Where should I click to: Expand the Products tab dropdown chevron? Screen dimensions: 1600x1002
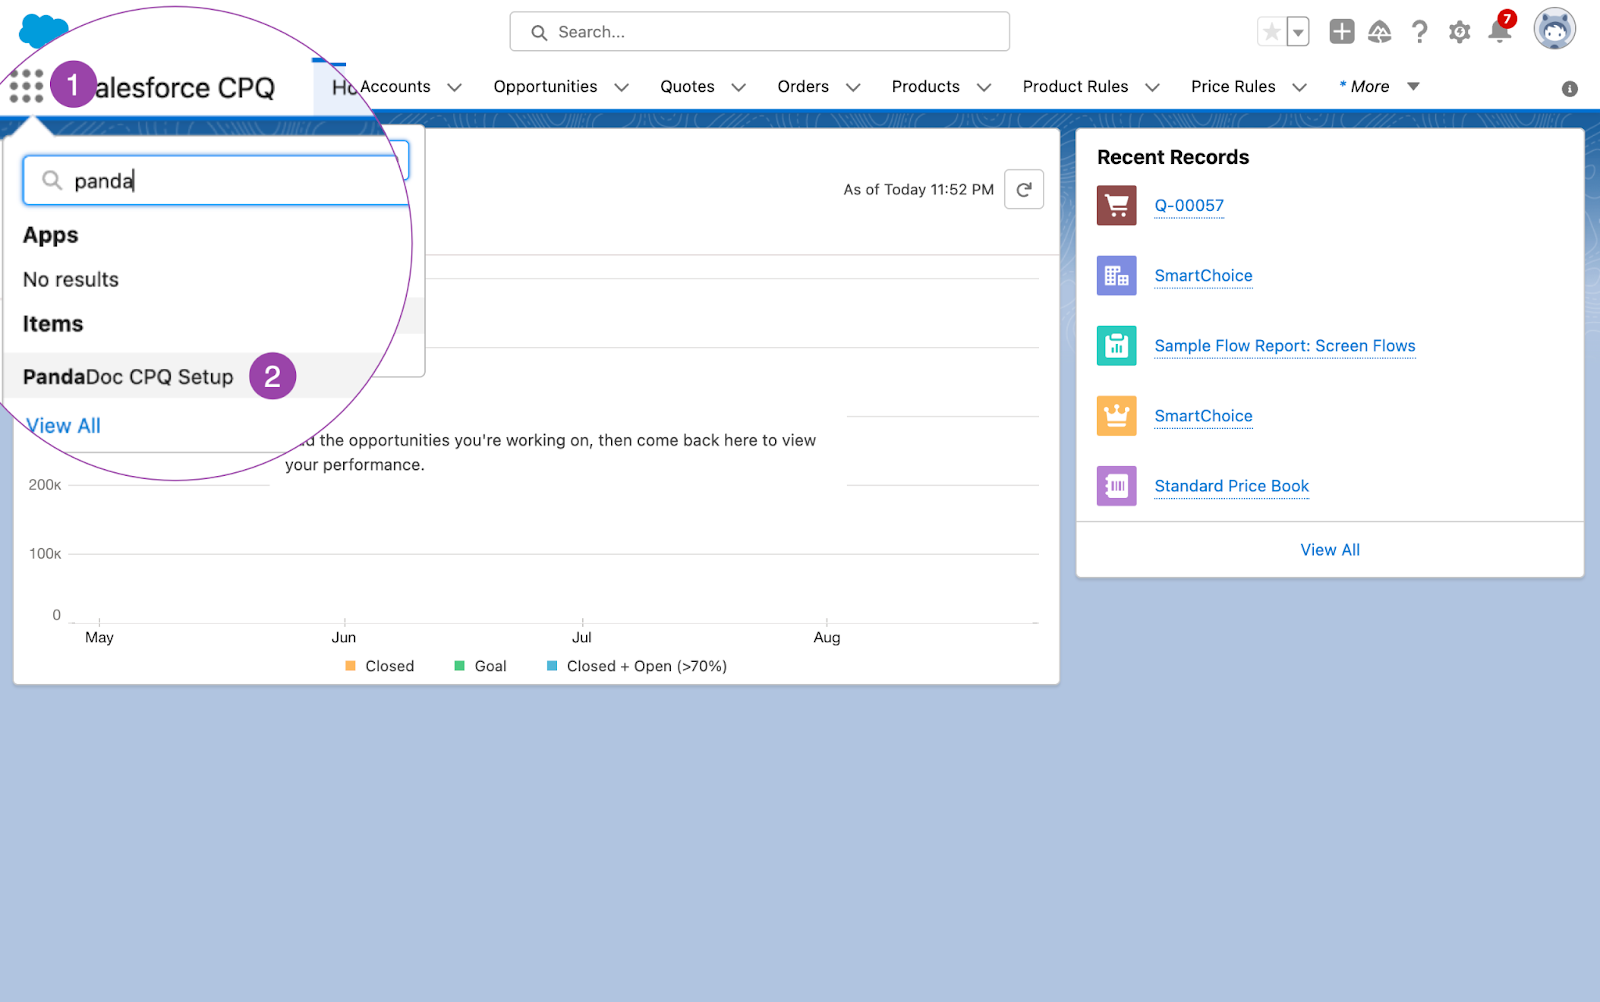[984, 87]
